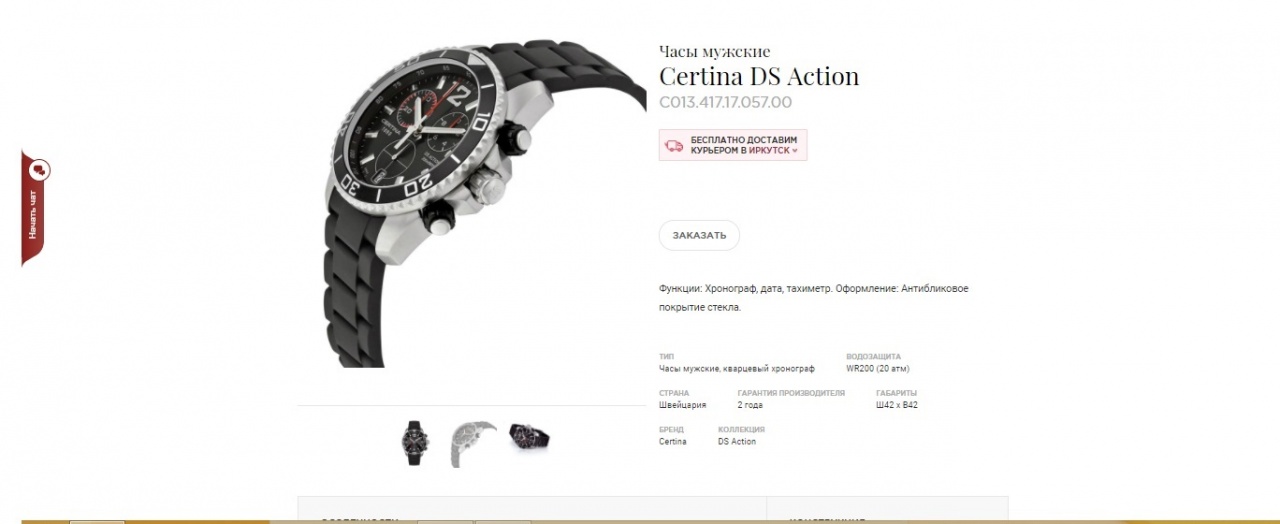The image size is (1280, 524).
Task: Select the third angled watch thumbnail
Action: pos(529,437)
